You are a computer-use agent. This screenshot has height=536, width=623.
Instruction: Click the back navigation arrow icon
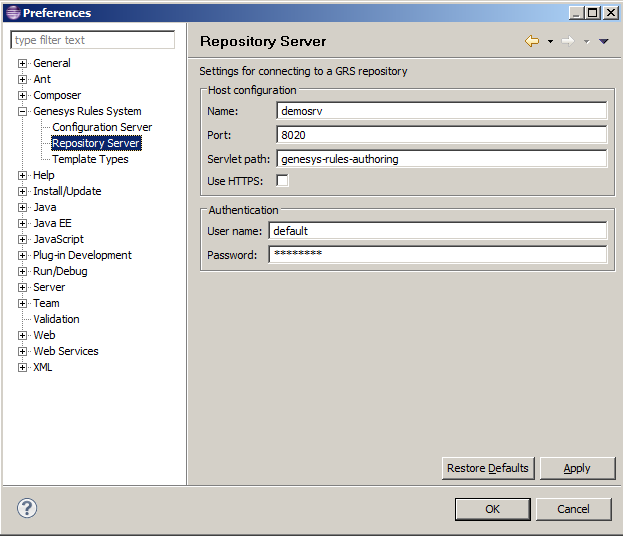532,41
